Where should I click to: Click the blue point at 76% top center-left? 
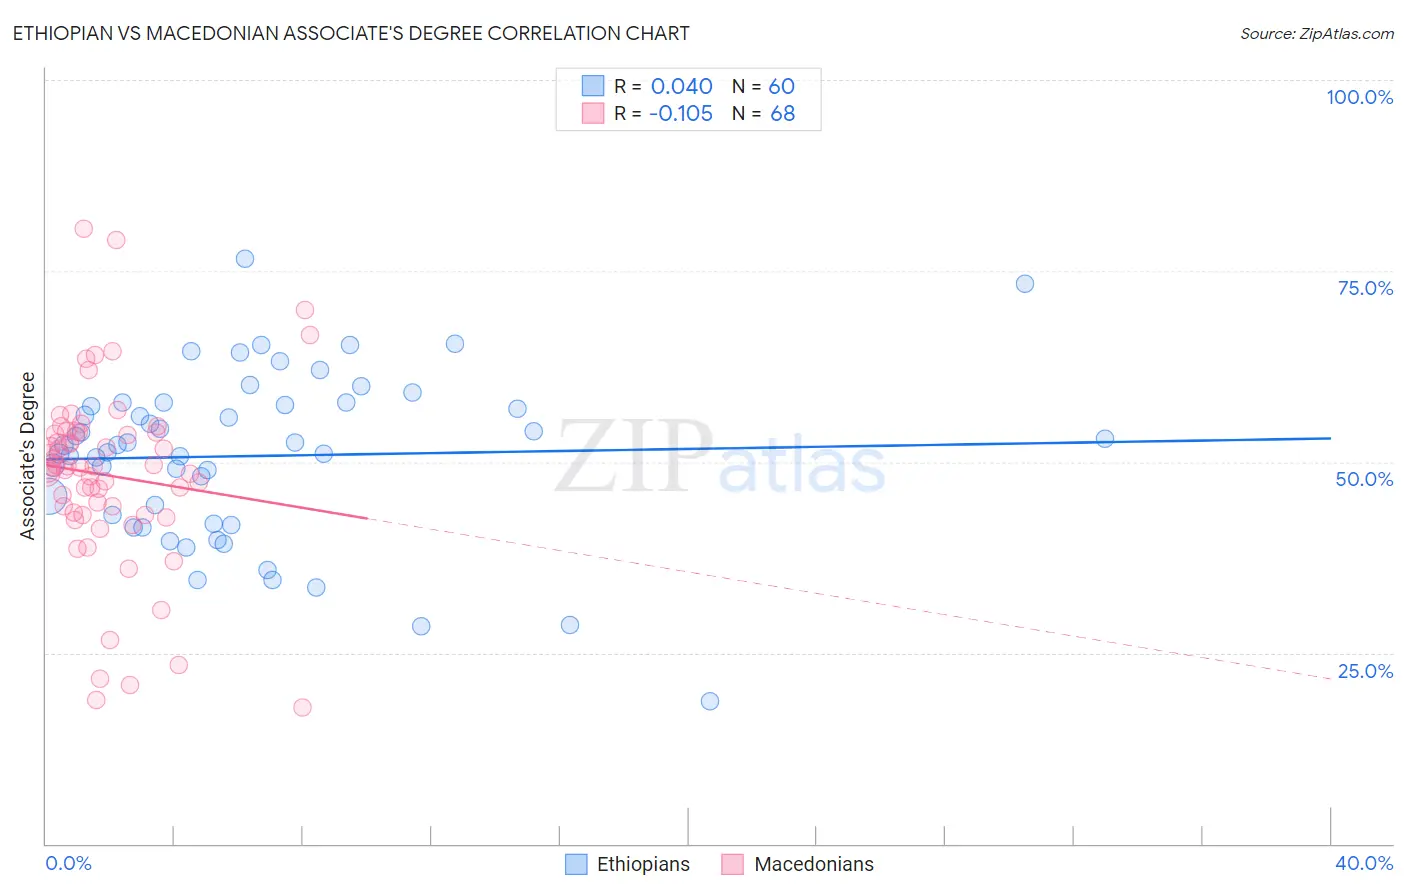click(245, 259)
